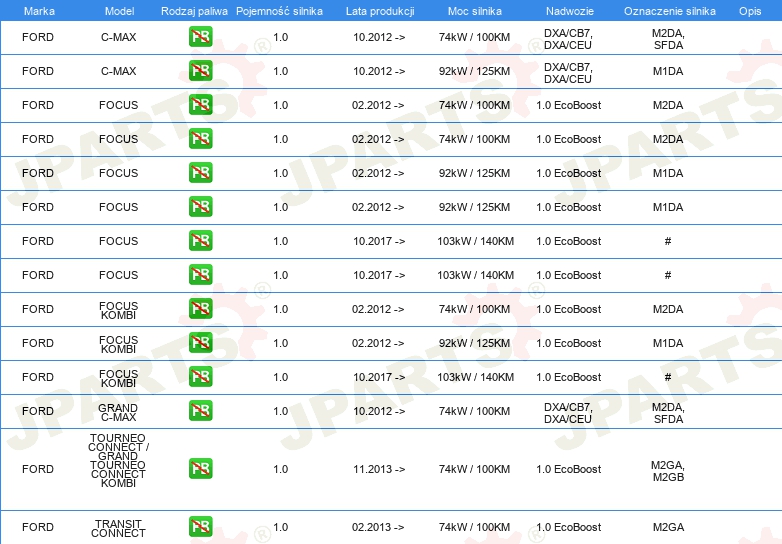Click the Lata produkcji column header
Screen dimensions: 782x544
(380, 11)
